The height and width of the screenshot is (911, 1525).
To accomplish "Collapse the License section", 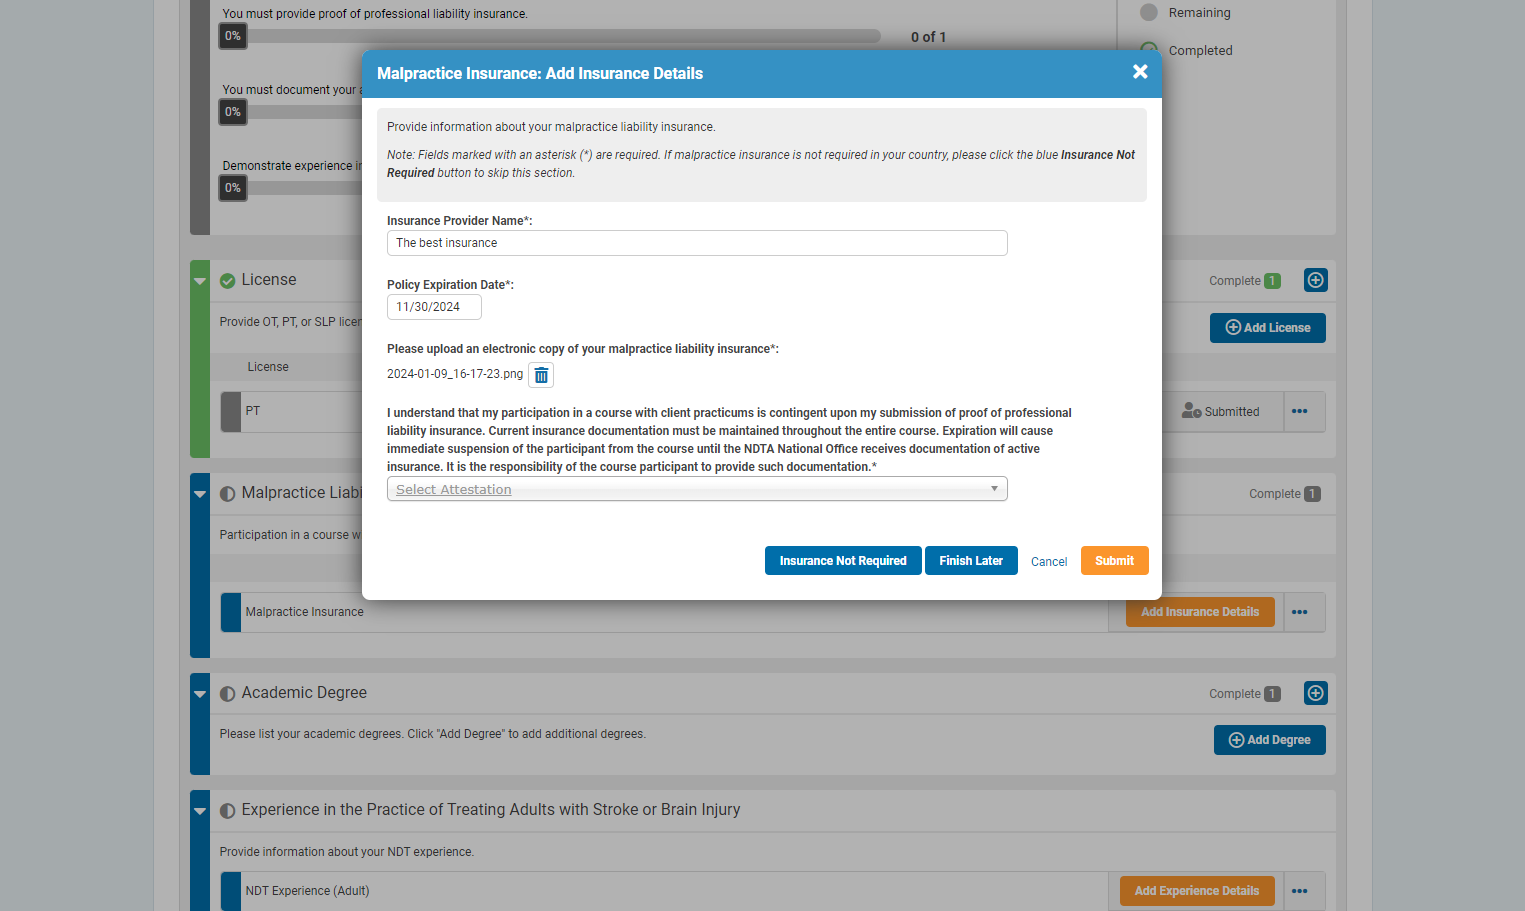I will 200,281.
